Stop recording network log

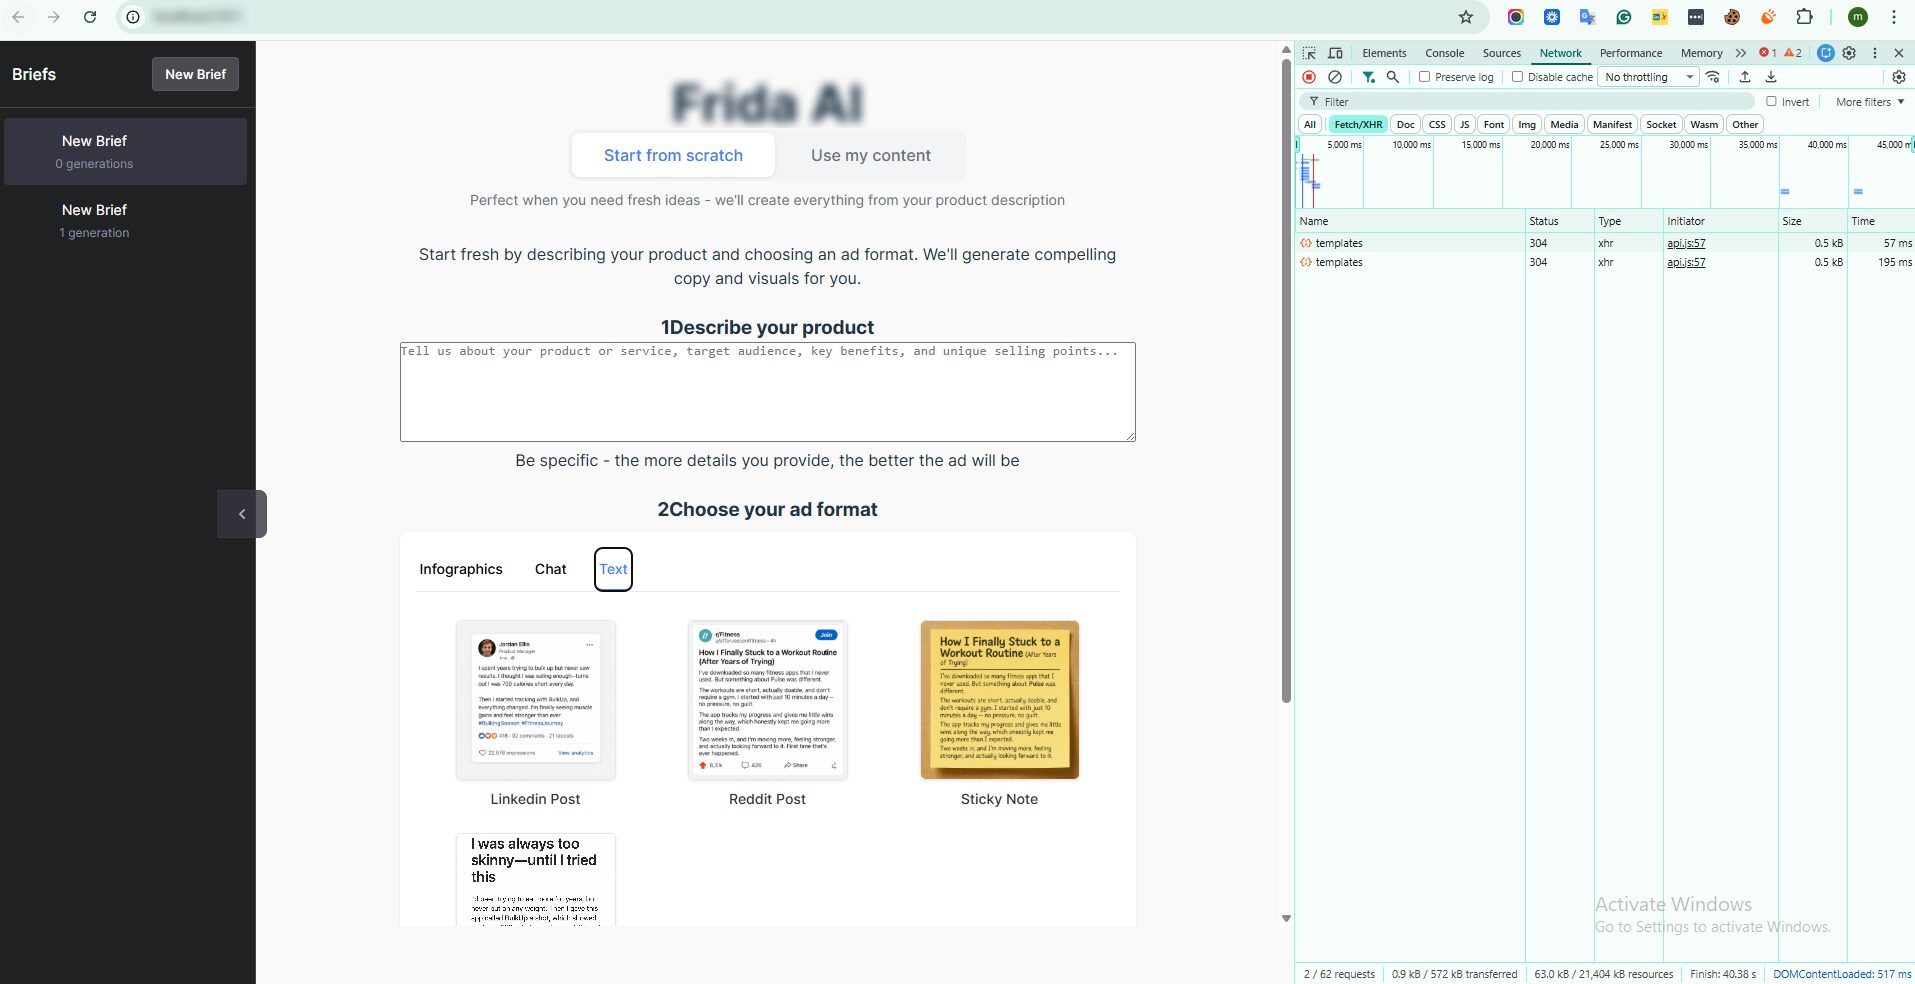(1309, 77)
